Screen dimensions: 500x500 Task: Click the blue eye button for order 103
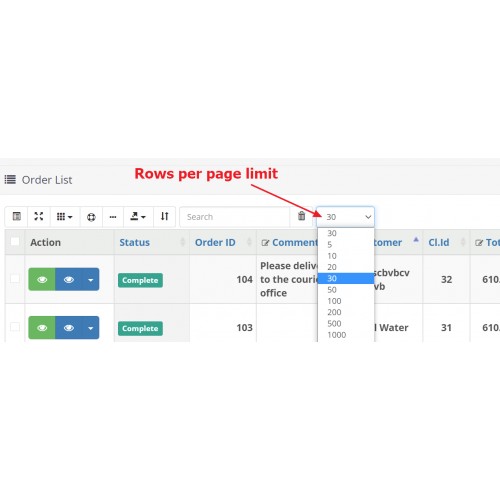pyautogui.click(x=69, y=328)
